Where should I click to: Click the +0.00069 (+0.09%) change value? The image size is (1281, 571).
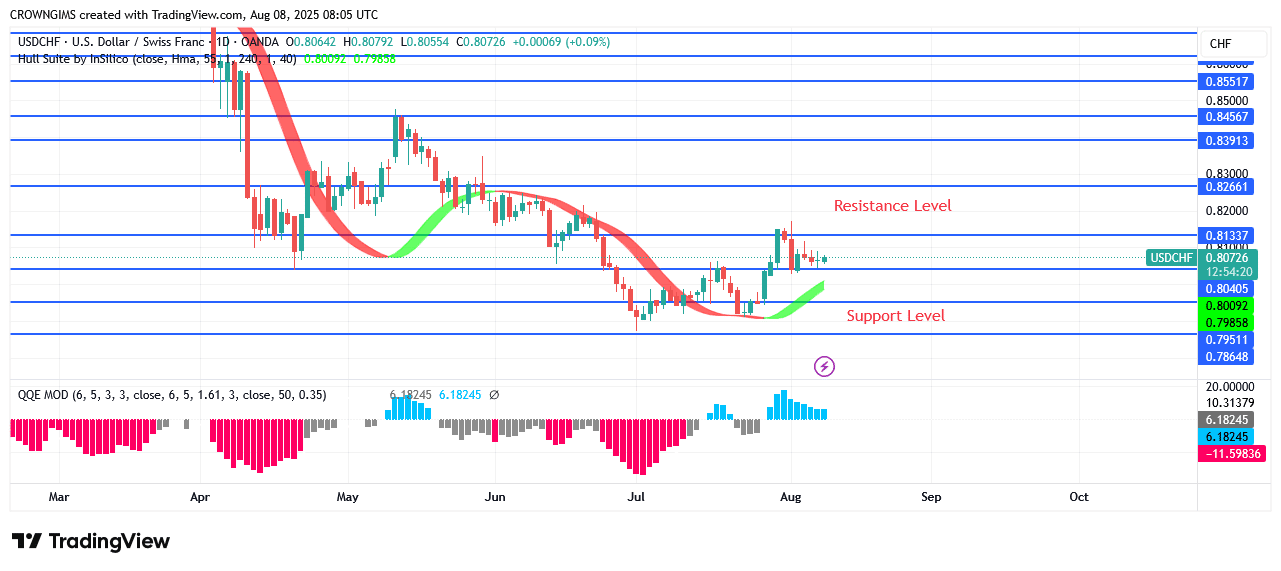(561, 42)
